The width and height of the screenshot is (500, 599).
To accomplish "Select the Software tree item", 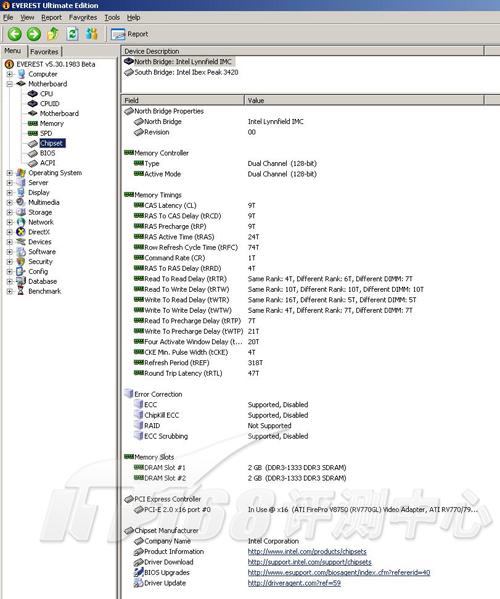I will coord(42,252).
